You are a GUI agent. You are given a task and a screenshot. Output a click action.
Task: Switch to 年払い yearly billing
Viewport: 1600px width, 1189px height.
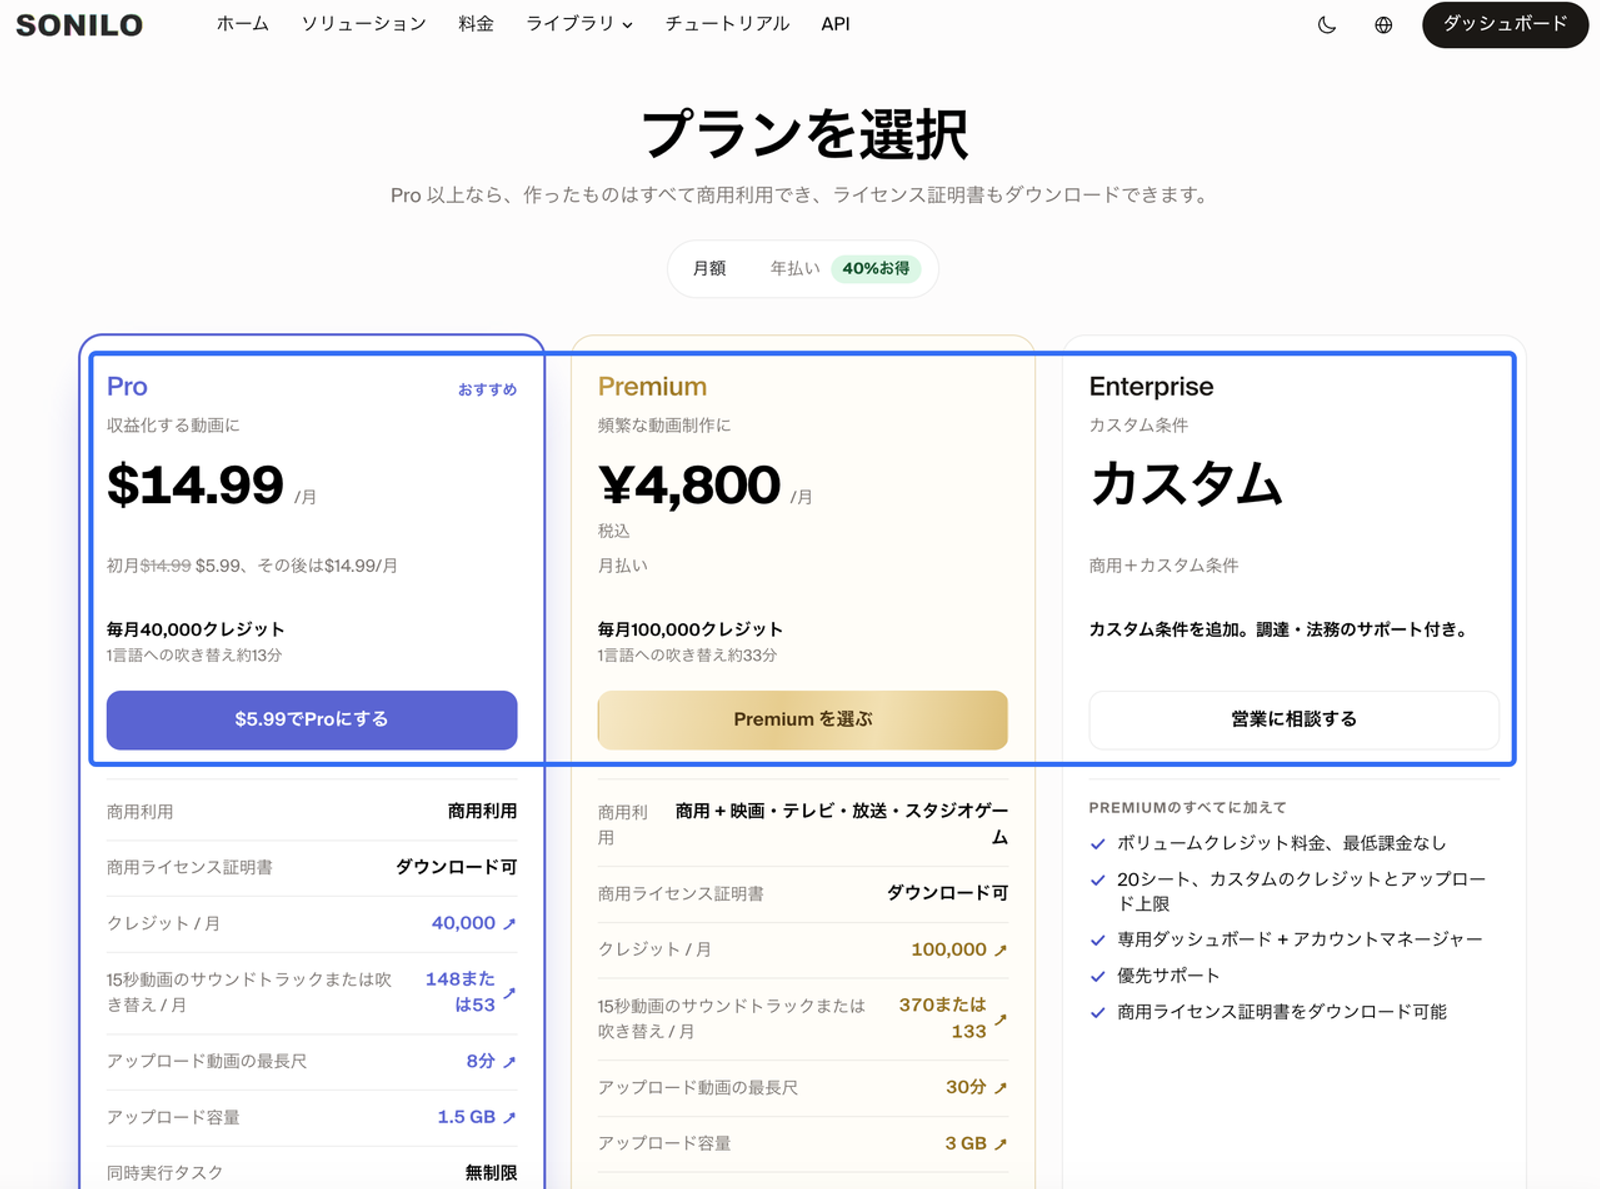795,268
